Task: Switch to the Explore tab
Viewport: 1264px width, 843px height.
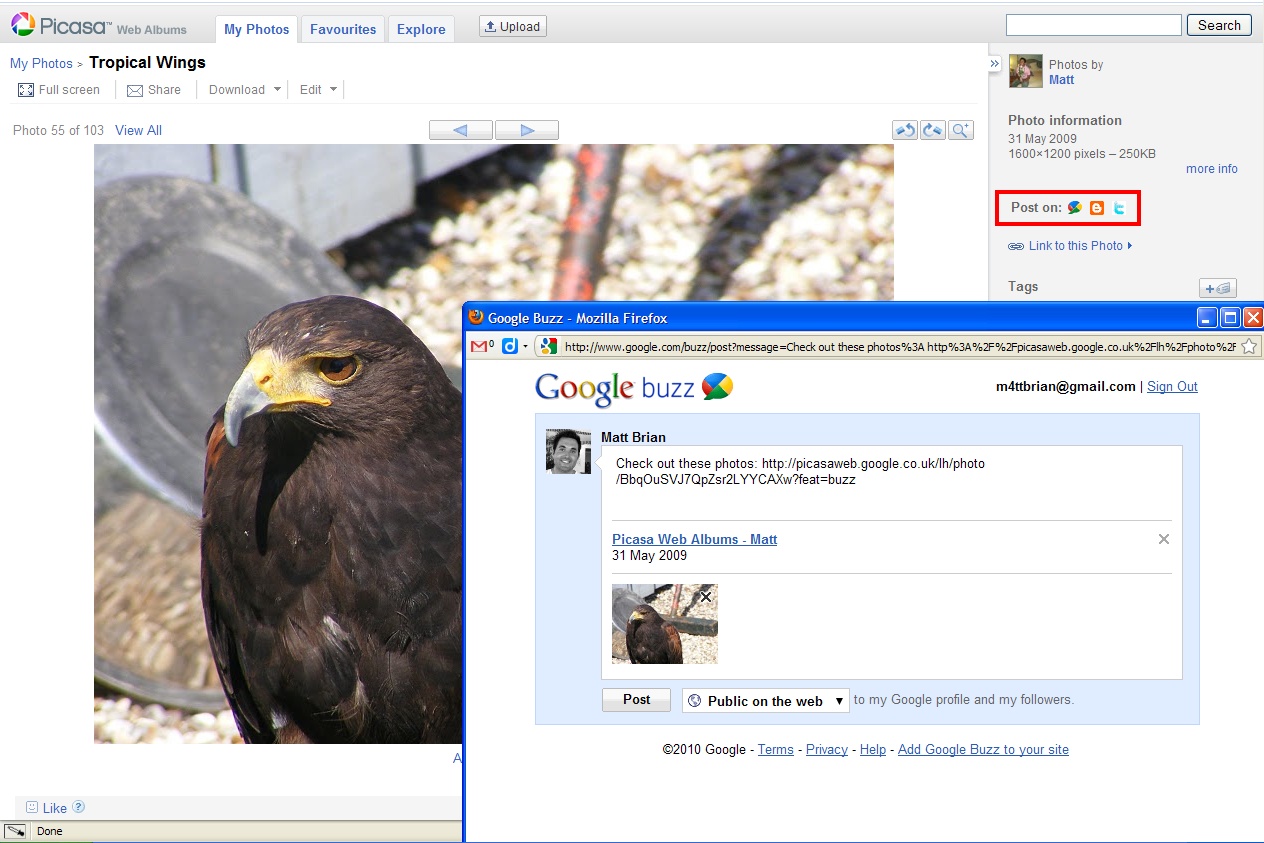Action: [x=421, y=29]
